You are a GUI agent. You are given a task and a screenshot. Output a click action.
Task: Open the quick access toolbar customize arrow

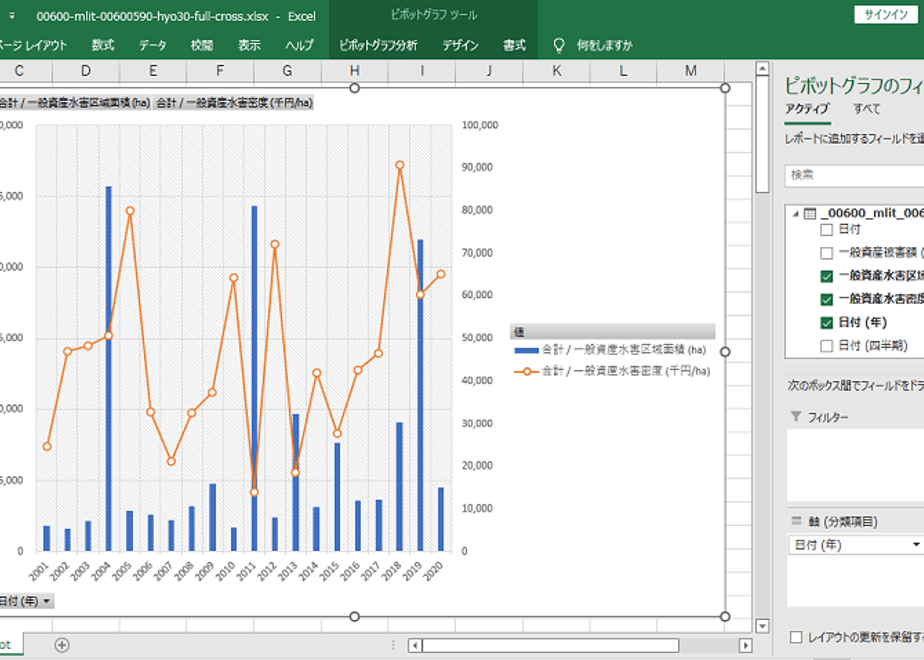pyautogui.click(x=12, y=16)
